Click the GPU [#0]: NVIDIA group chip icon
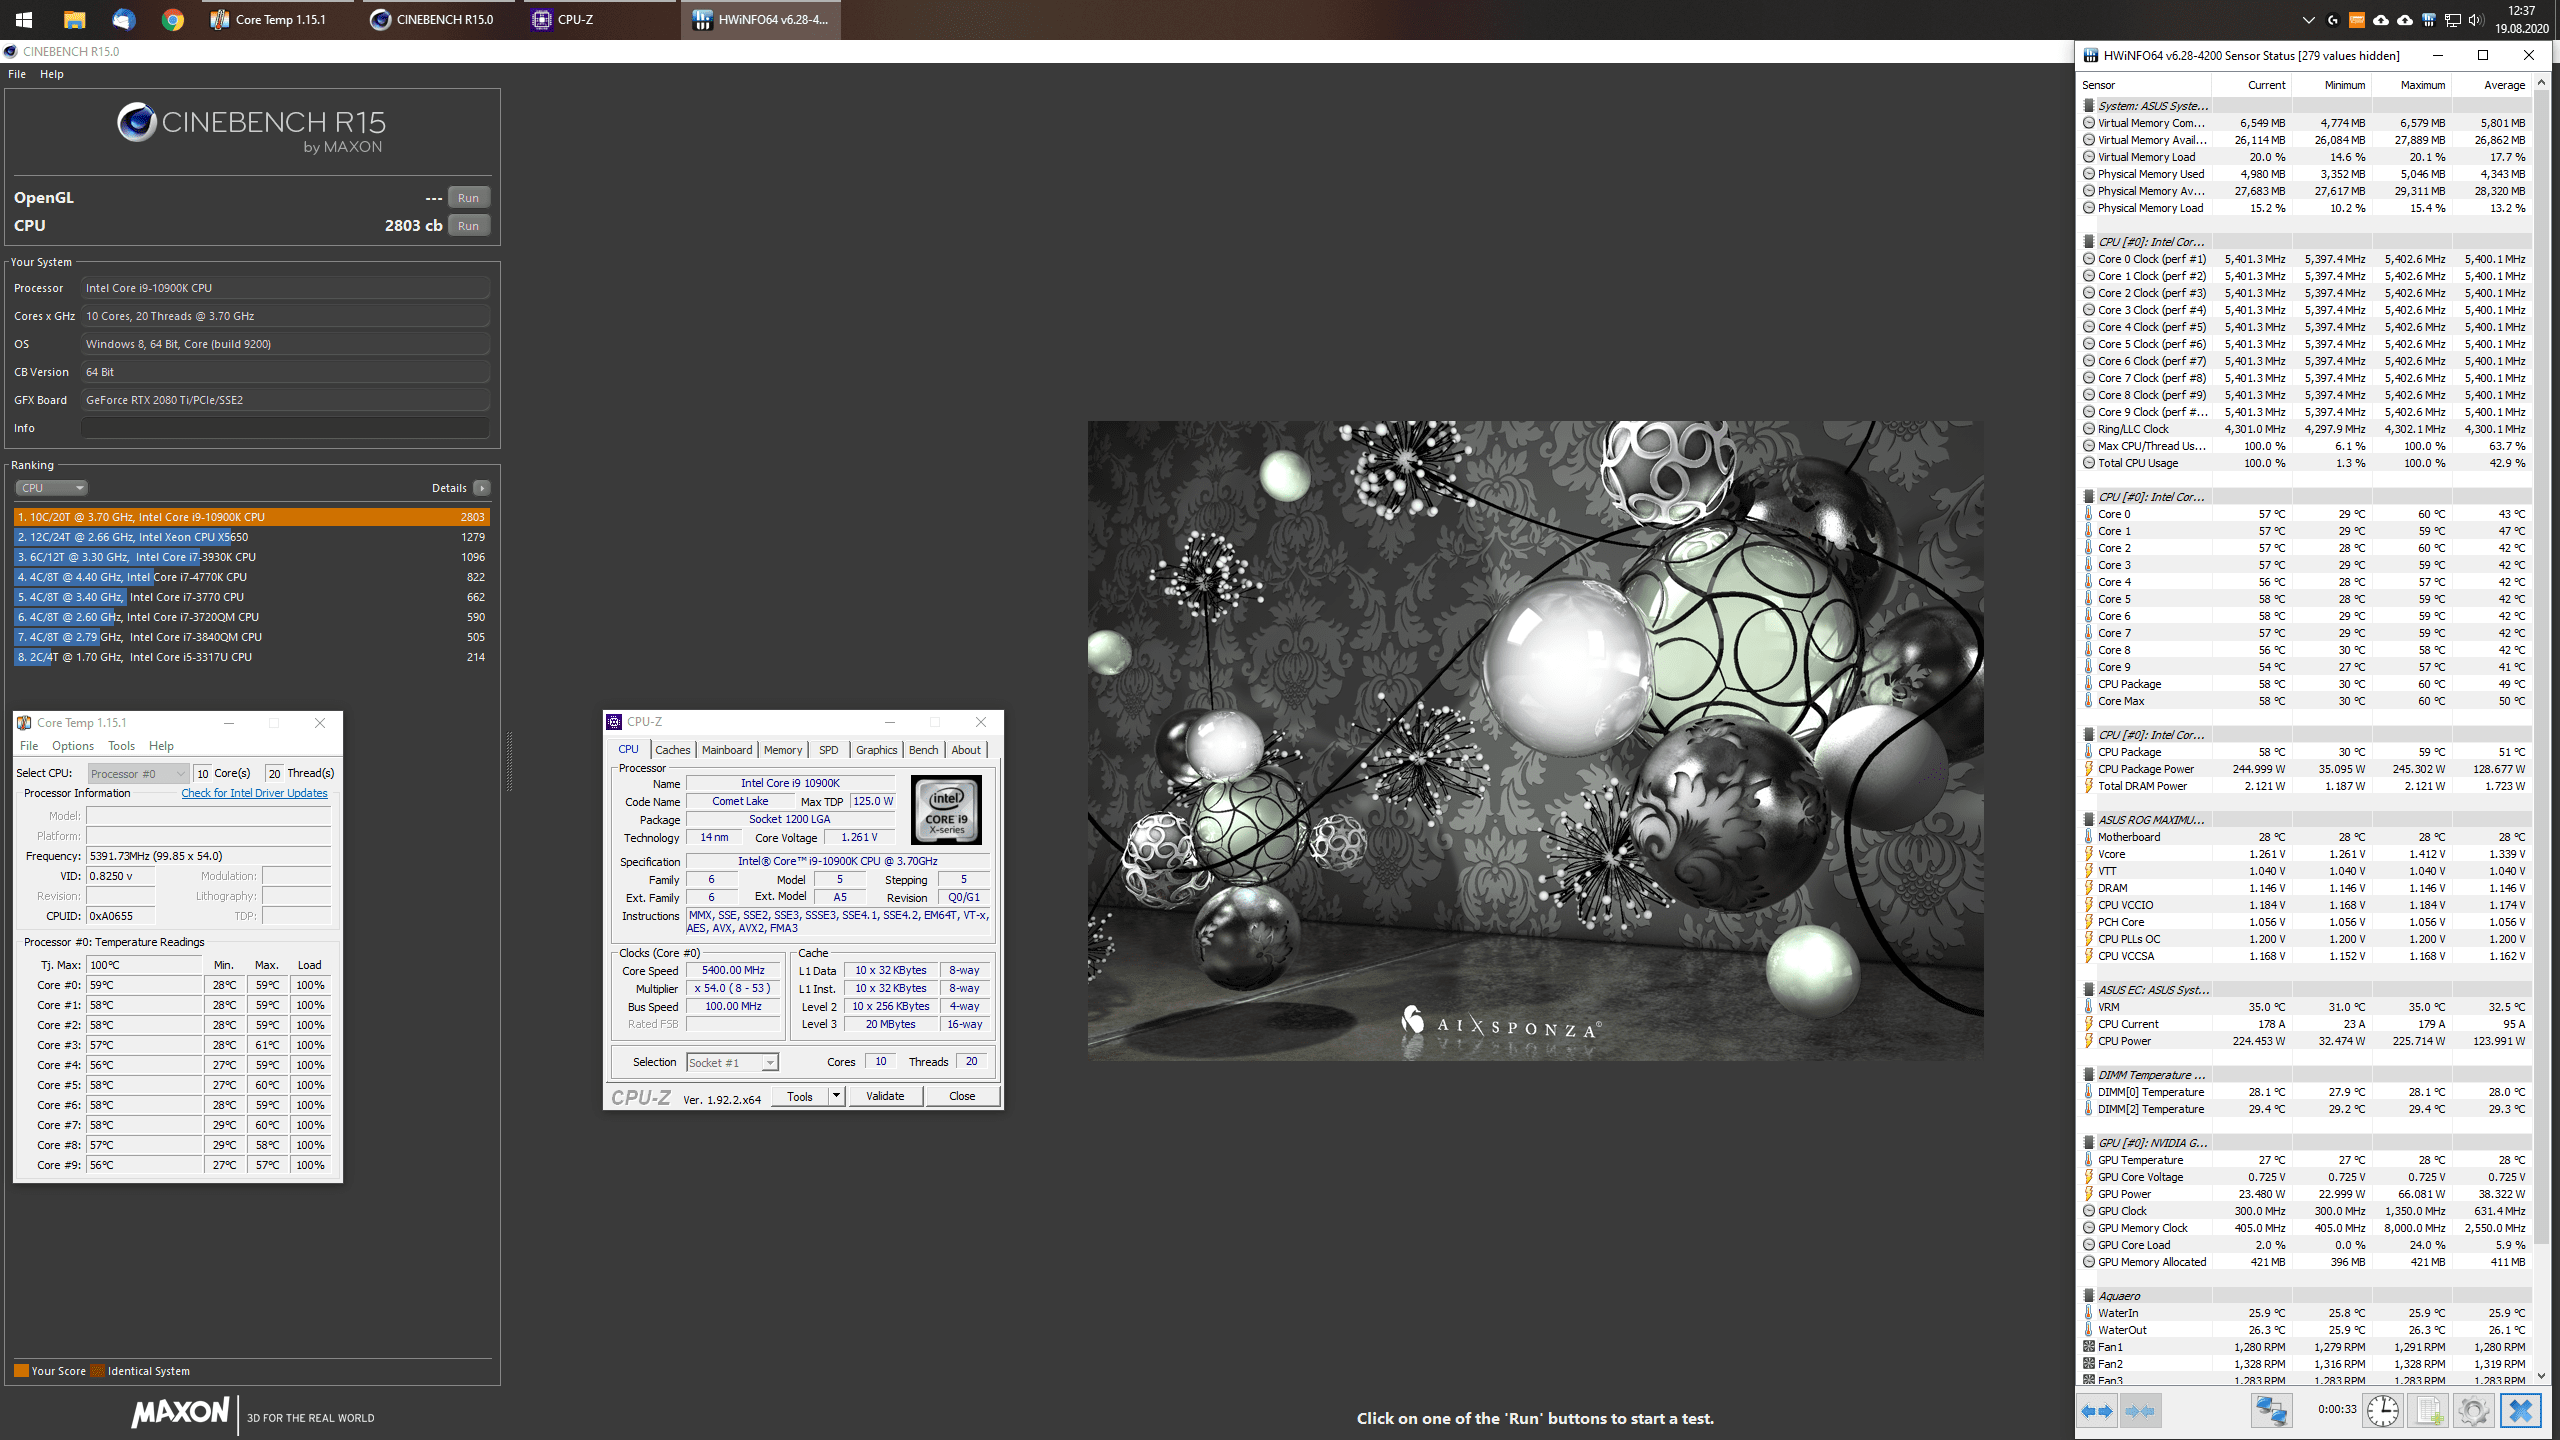Image resolution: width=2560 pixels, height=1440 pixels. (2089, 1143)
